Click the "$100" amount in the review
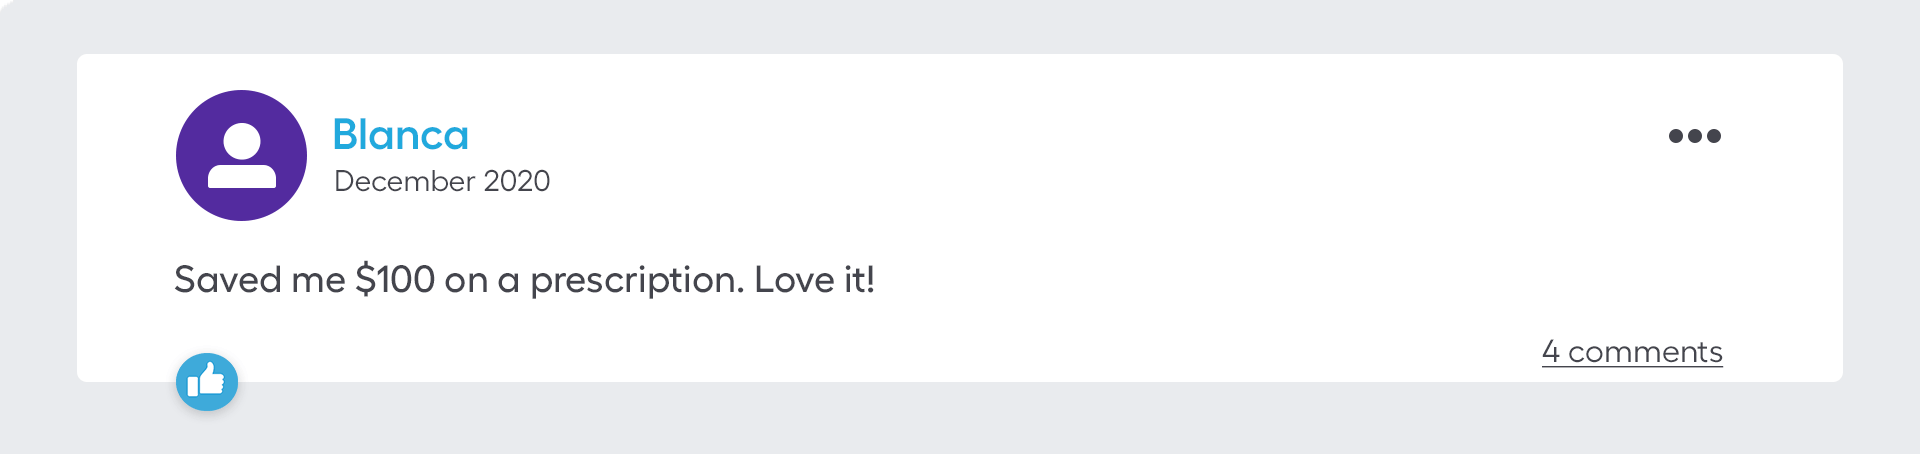This screenshot has width=1920, height=454. click(395, 280)
